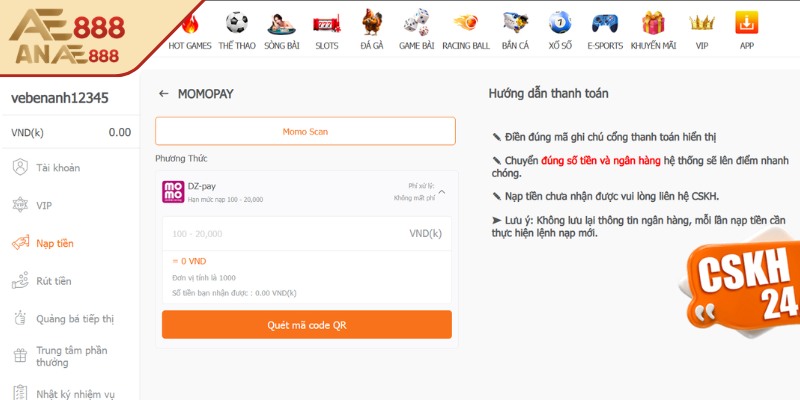Click the Quét mã code QR button
Viewport: 800px width, 400px height.
pos(307,324)
